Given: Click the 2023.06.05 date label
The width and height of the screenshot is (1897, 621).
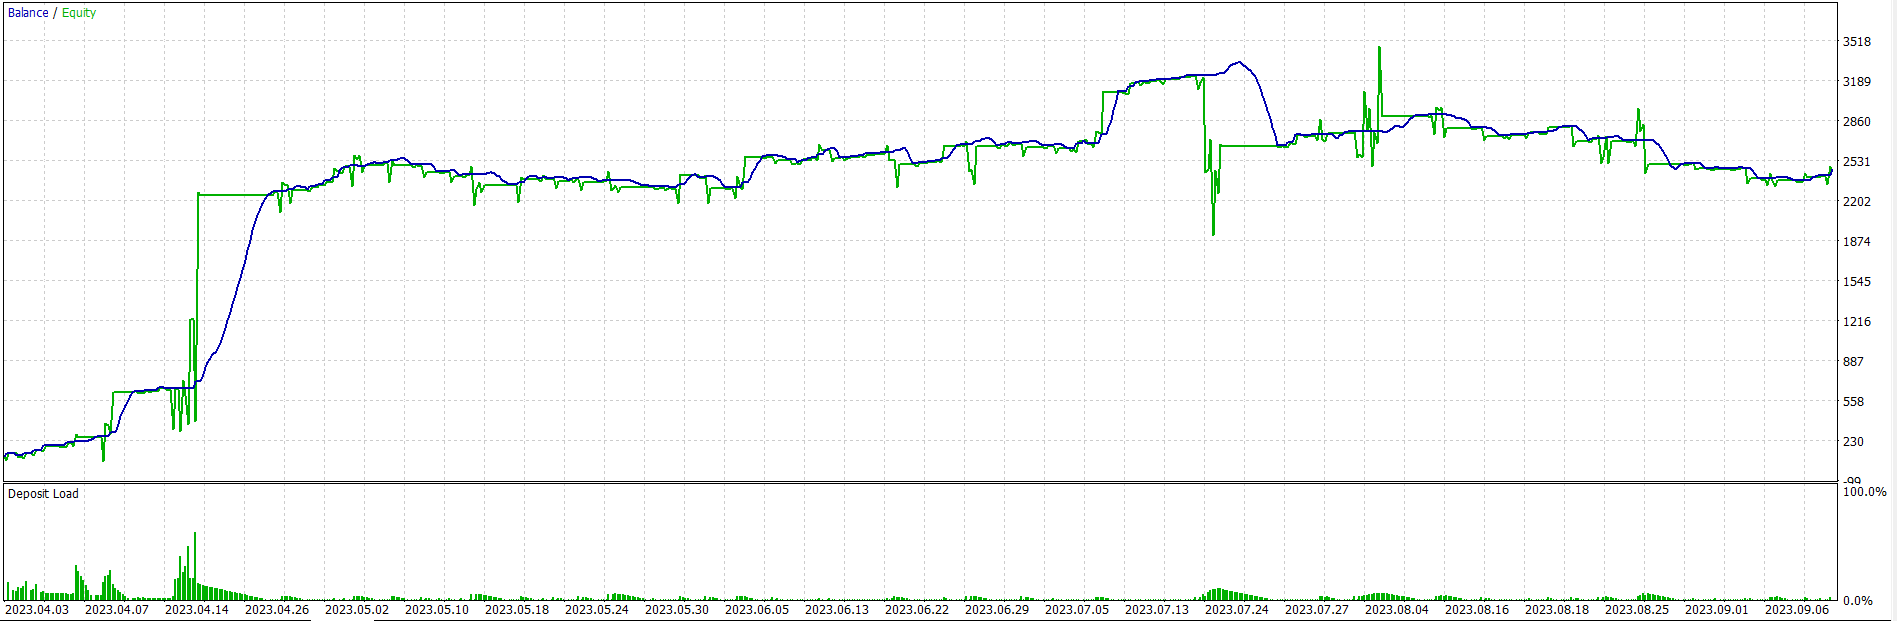Looking at the screenshot, I should click(x=757, y=610).
